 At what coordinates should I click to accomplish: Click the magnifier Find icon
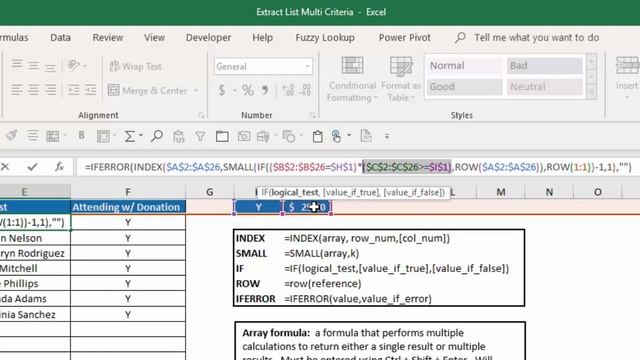(x=156, y=136)
